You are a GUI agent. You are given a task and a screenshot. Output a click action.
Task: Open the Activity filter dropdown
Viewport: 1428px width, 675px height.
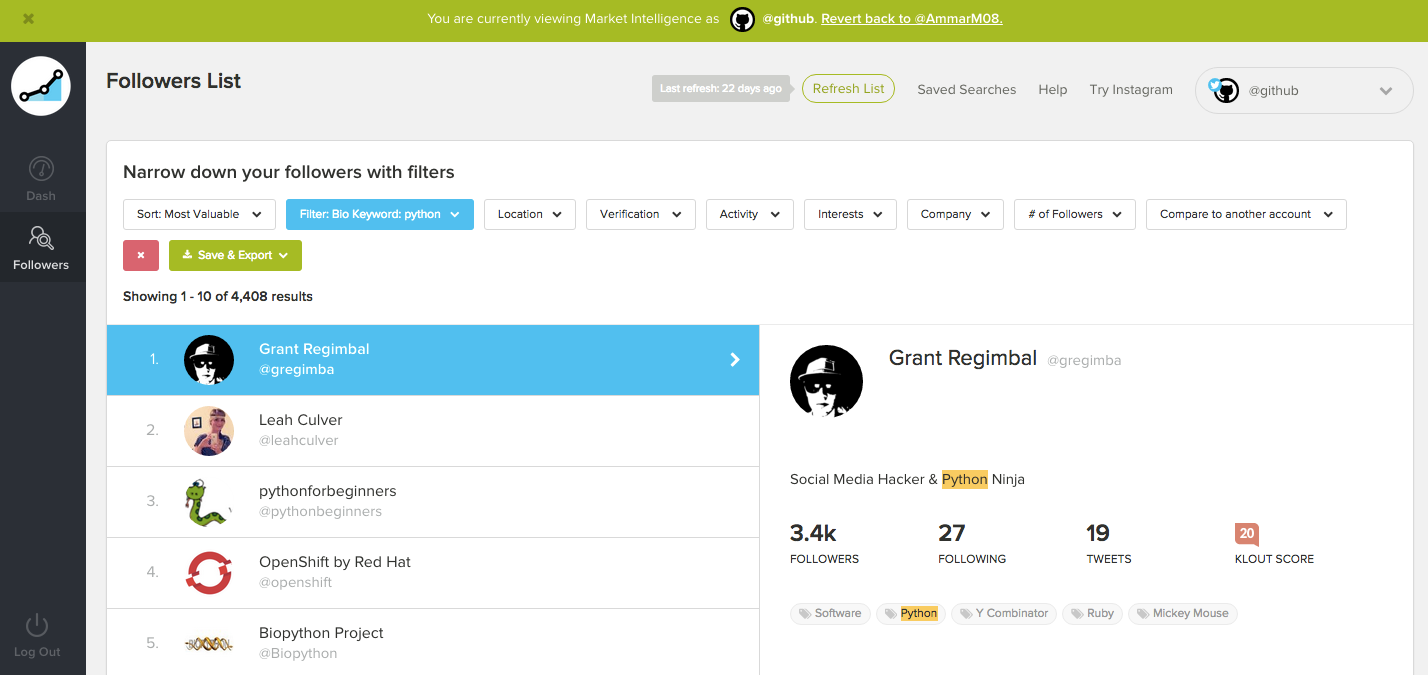tap(750, 214)
